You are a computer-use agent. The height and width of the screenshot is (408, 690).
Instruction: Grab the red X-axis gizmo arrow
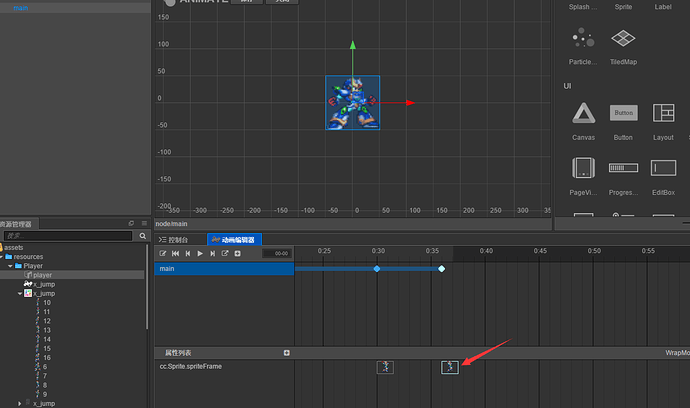pos(410,103)
